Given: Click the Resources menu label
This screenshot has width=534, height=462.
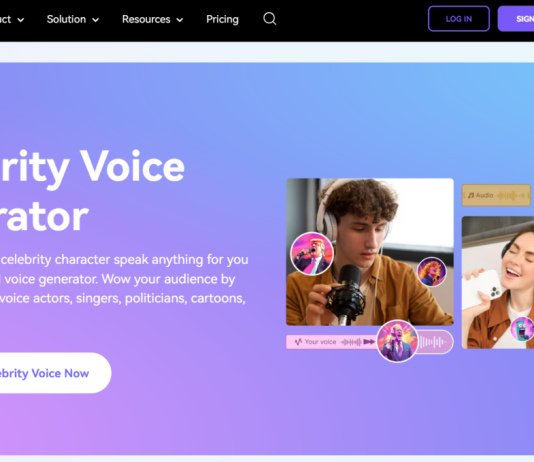Looking at the screenshot, I should point(146,19).
